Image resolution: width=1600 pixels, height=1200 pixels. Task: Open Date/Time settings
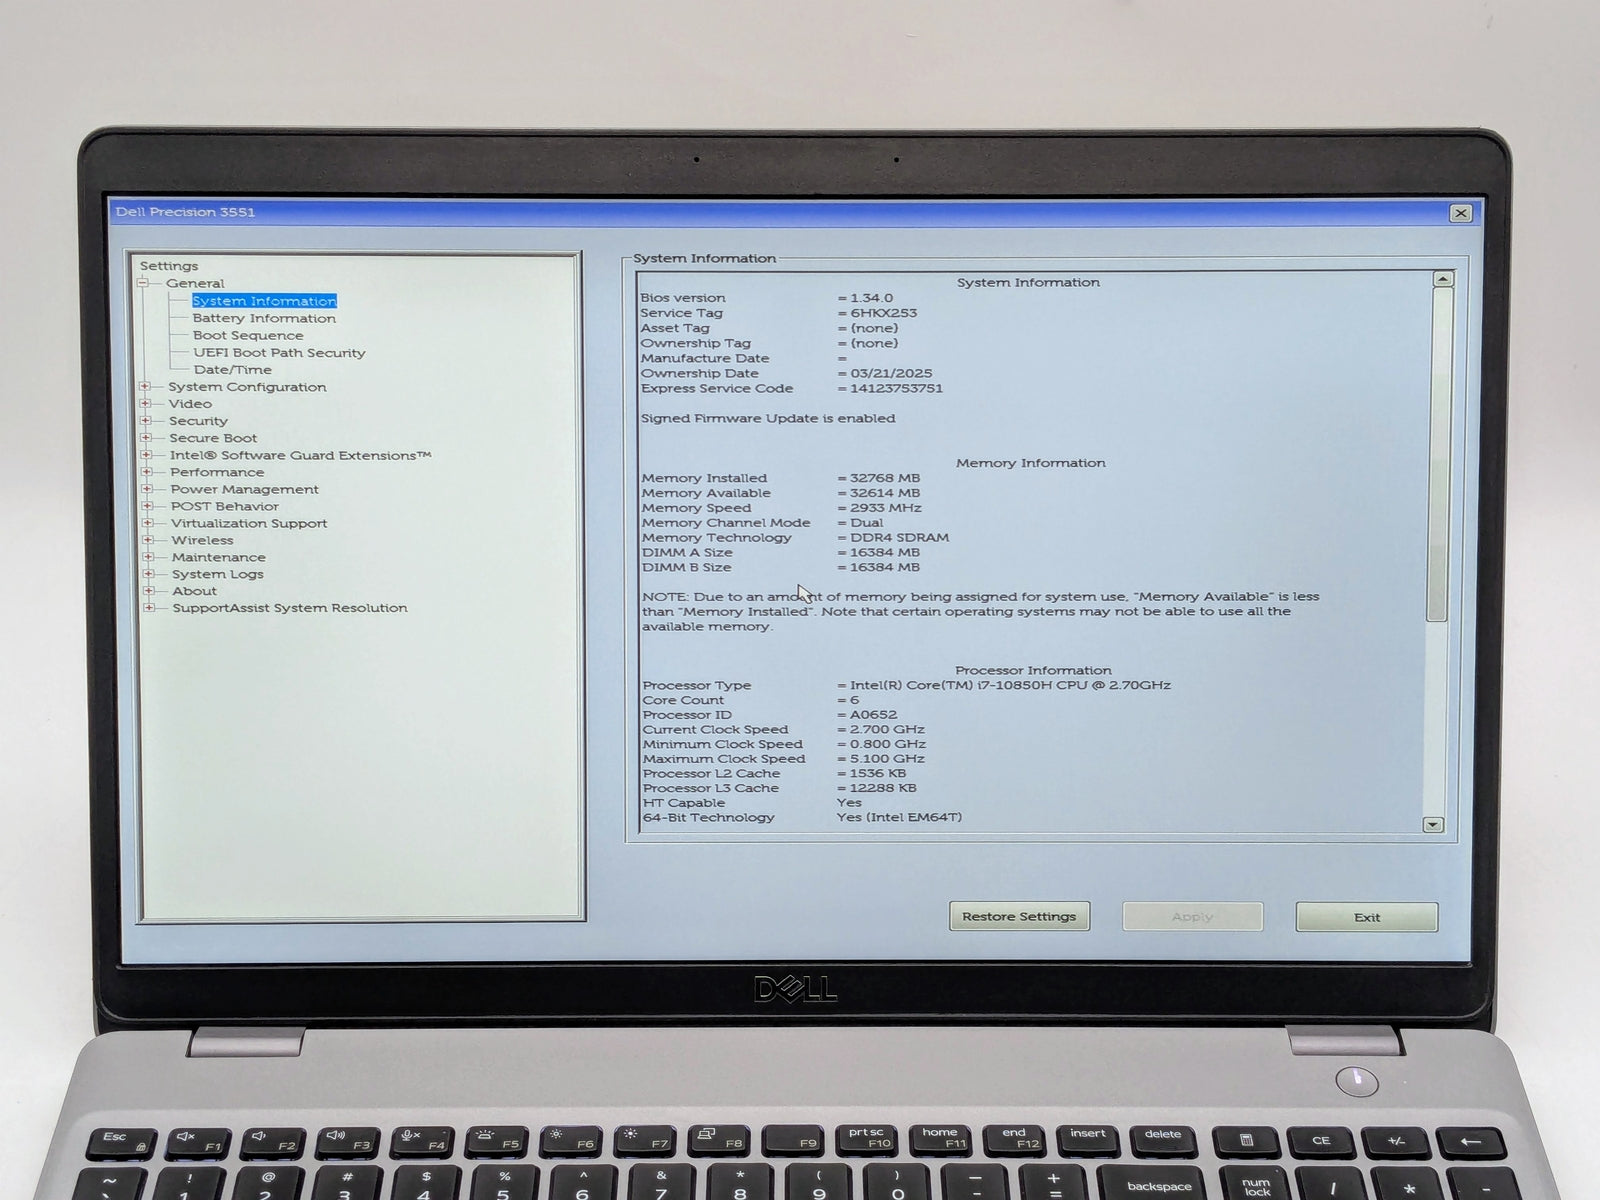(x=232, y=369)
